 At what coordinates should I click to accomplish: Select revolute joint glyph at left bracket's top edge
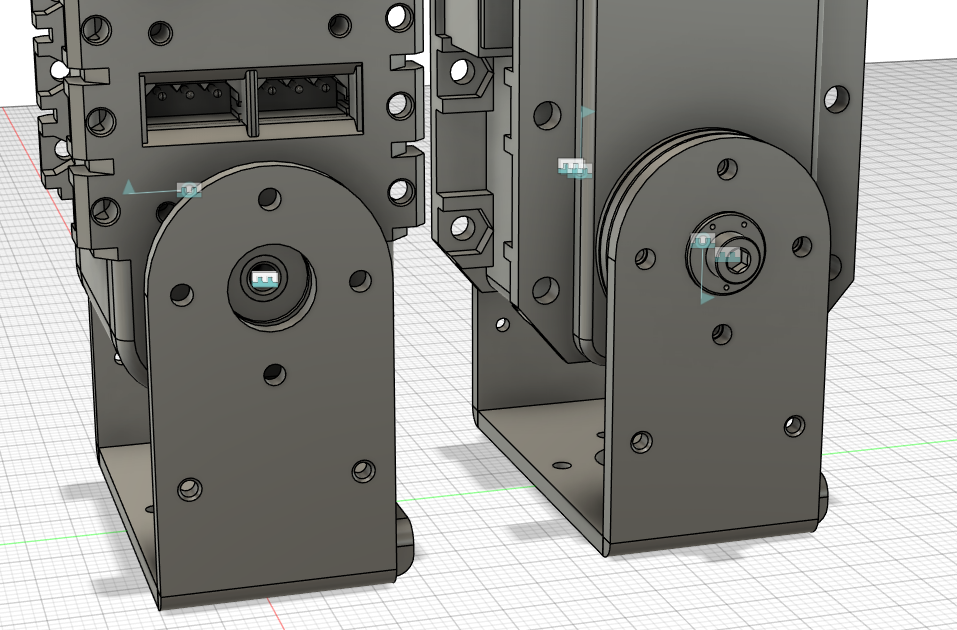click(x=189, y=190)
